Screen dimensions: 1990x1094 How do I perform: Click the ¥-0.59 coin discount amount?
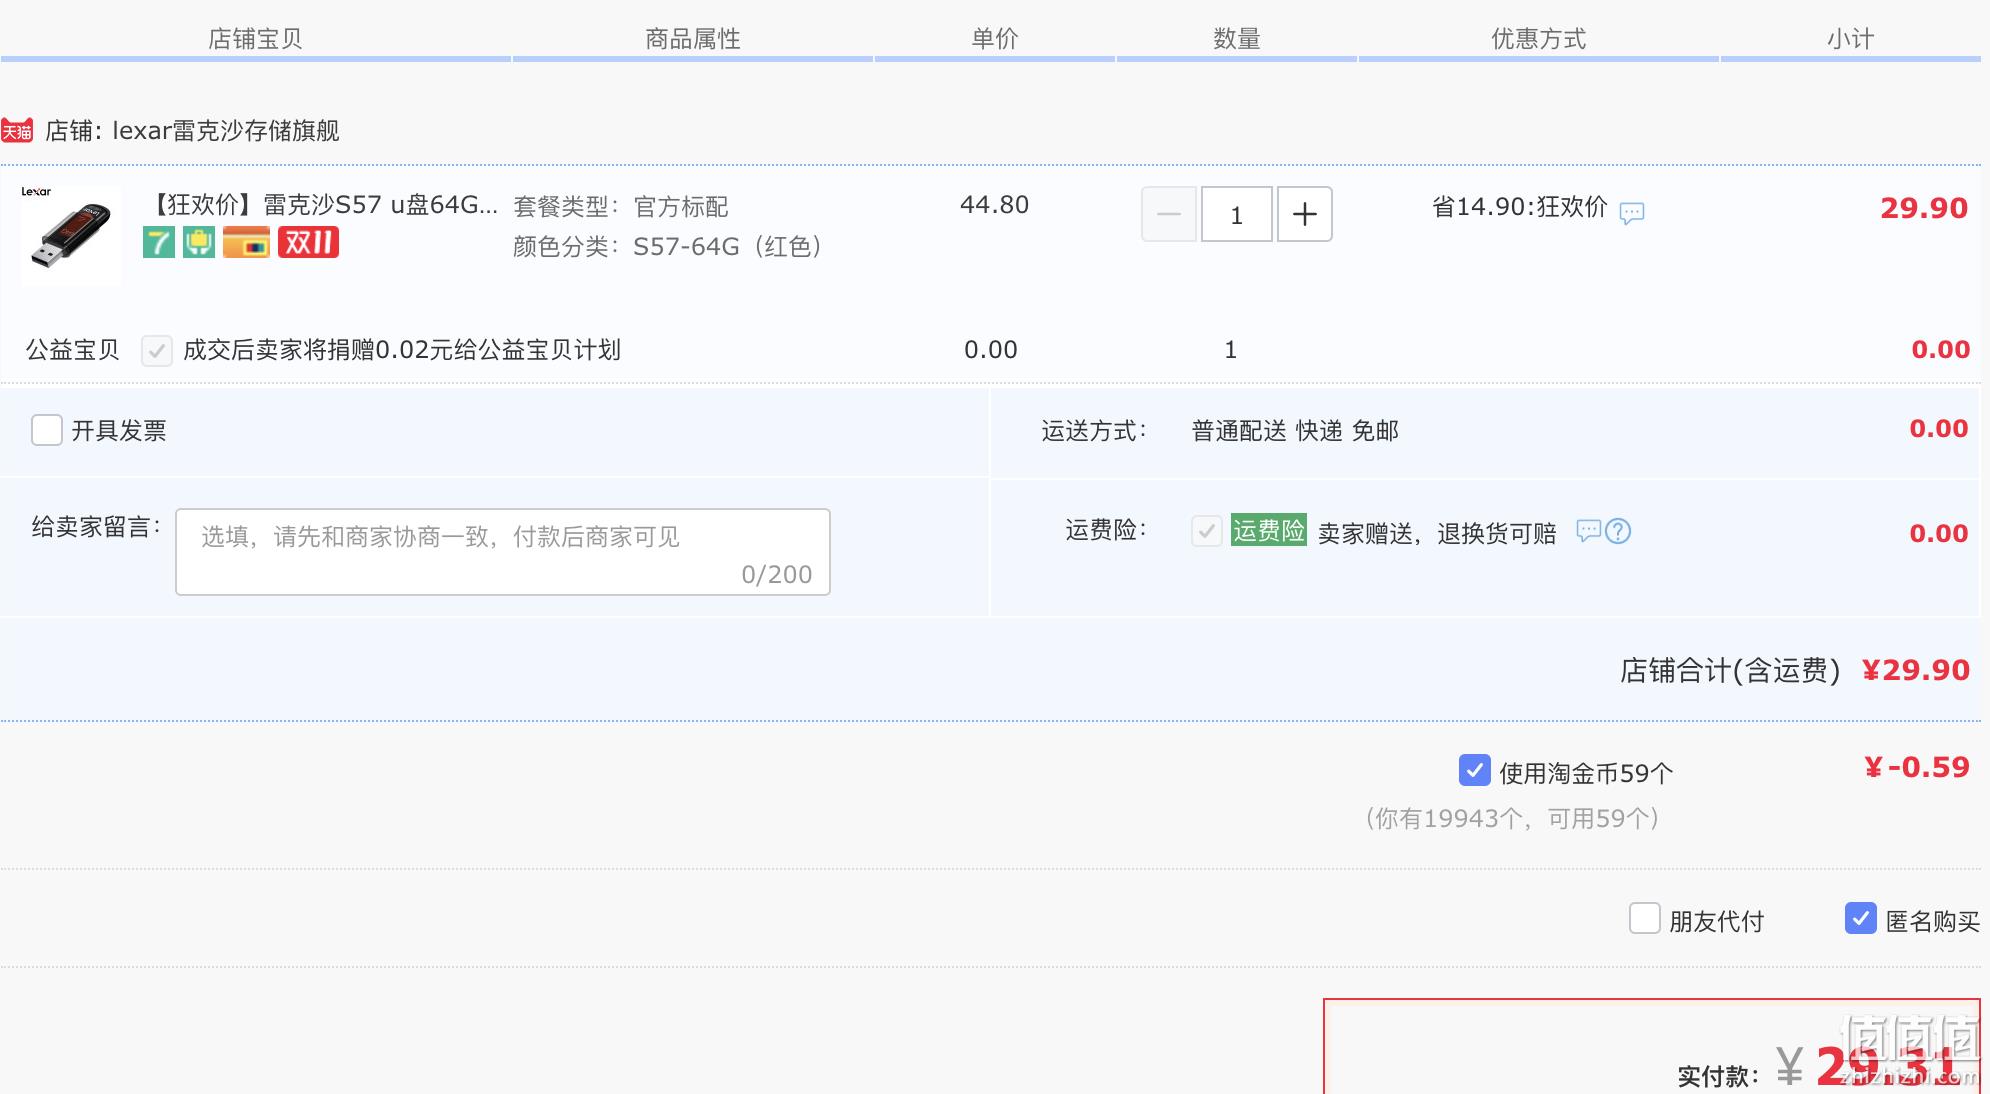coord(1917,767)
